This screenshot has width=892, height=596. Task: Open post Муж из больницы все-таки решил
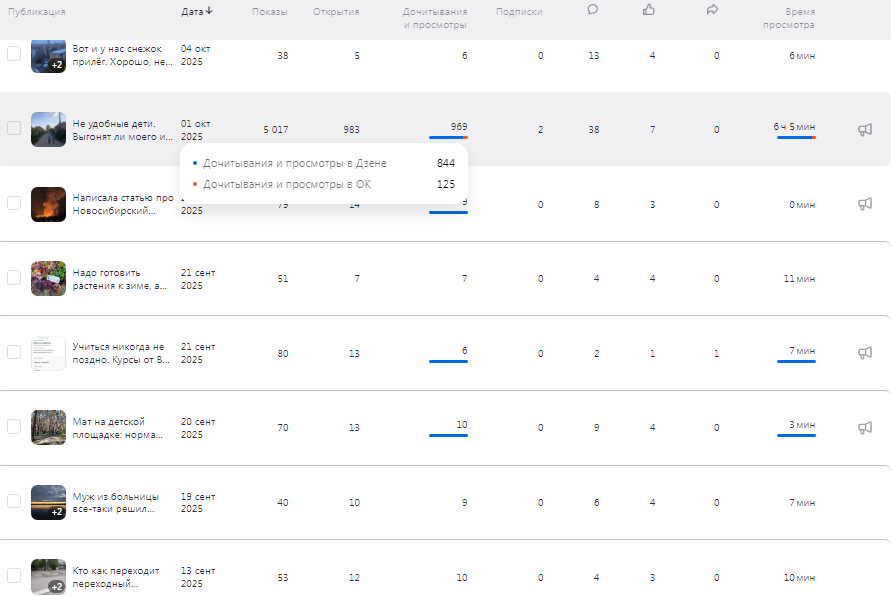pyautogui.click(x=115, y=503)
